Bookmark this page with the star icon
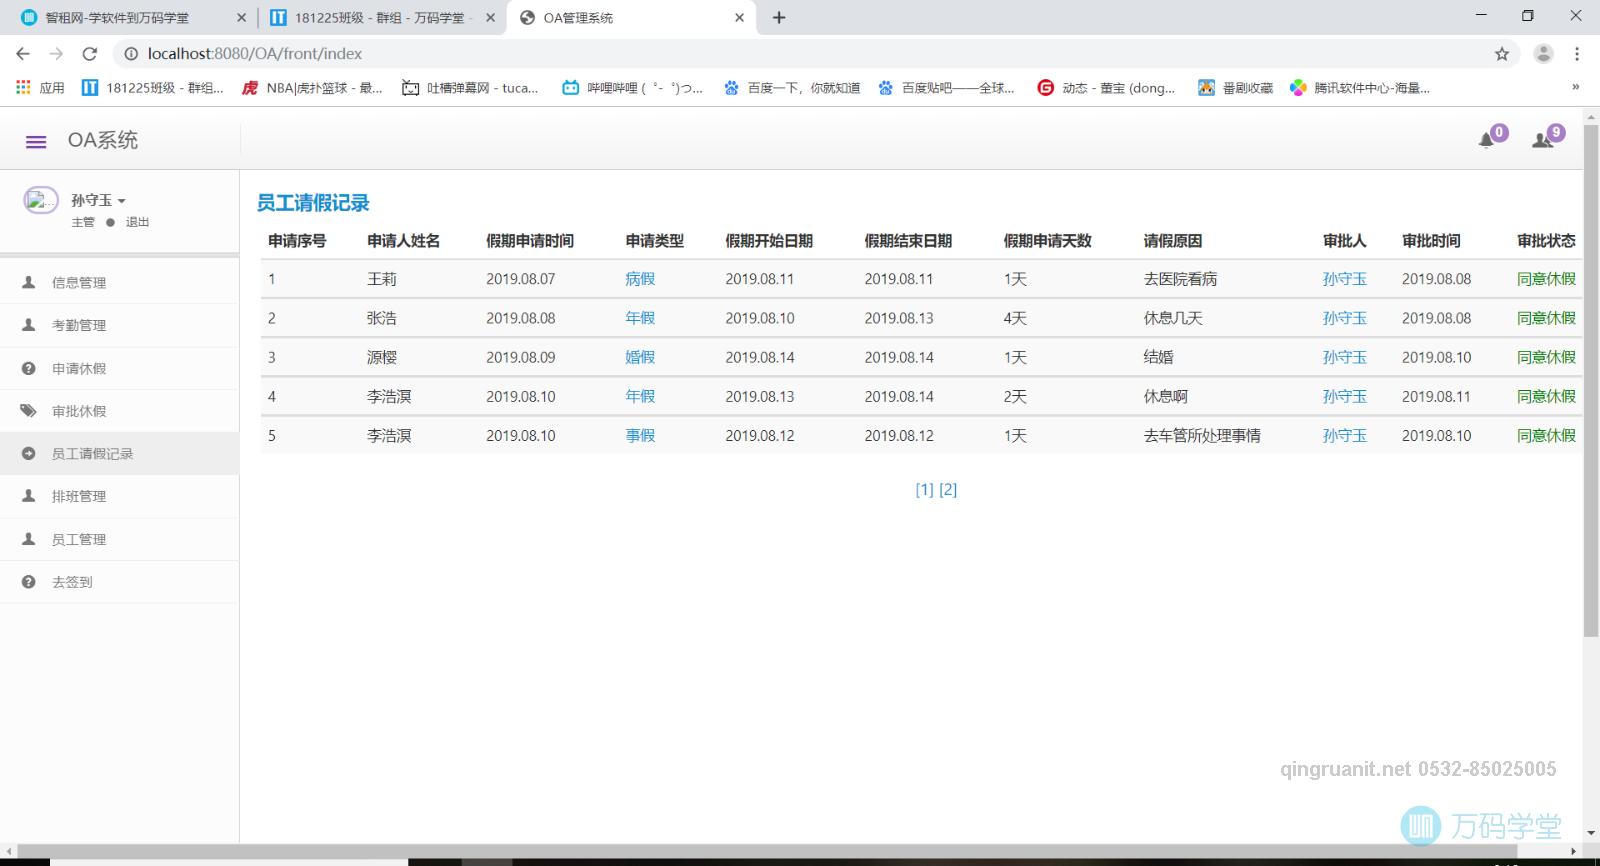The height and width of the screenshot is (866, 1600). pos(1501,54)
